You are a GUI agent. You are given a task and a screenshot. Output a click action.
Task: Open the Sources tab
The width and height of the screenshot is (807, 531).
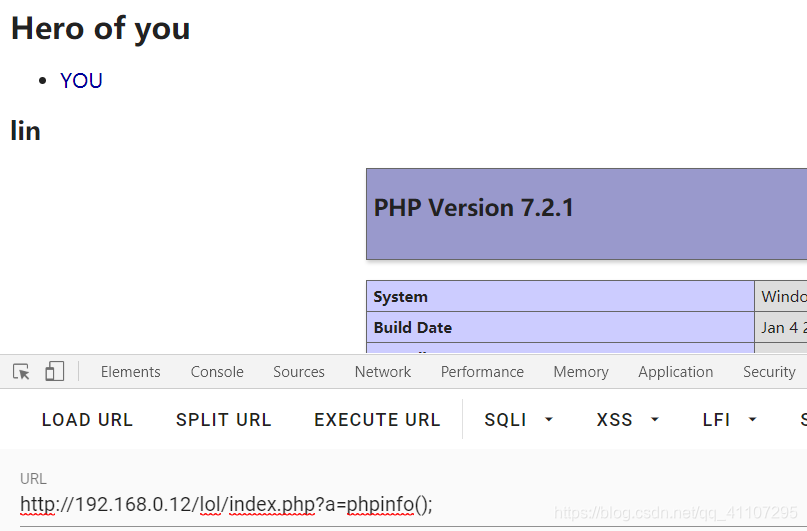(x=299, y=371)
